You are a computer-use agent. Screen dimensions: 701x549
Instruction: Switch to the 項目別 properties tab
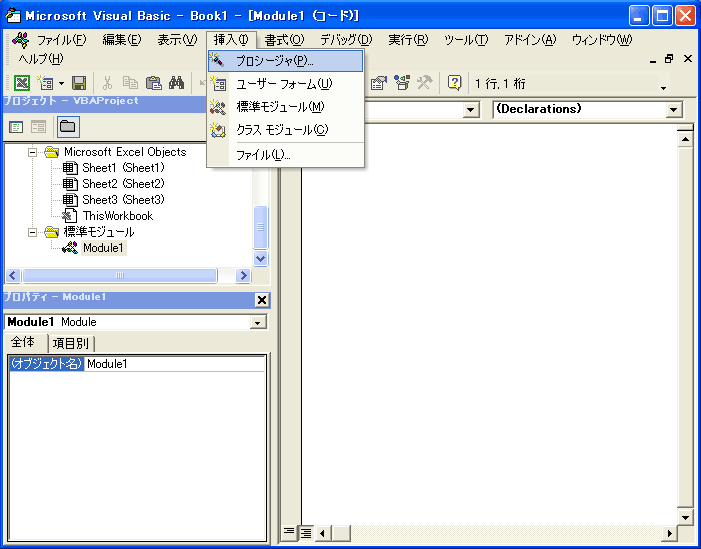[x=71, y=343]
